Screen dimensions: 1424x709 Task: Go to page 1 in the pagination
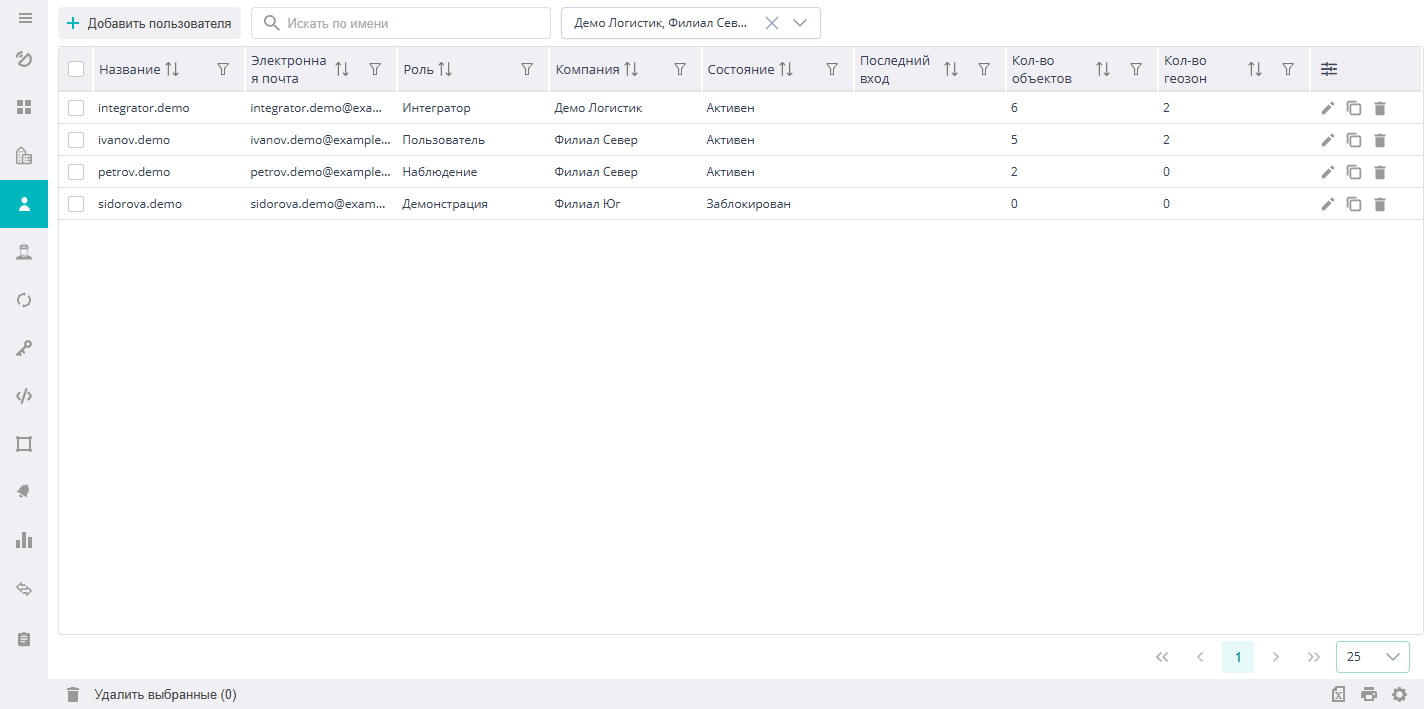pos(1238,657)
